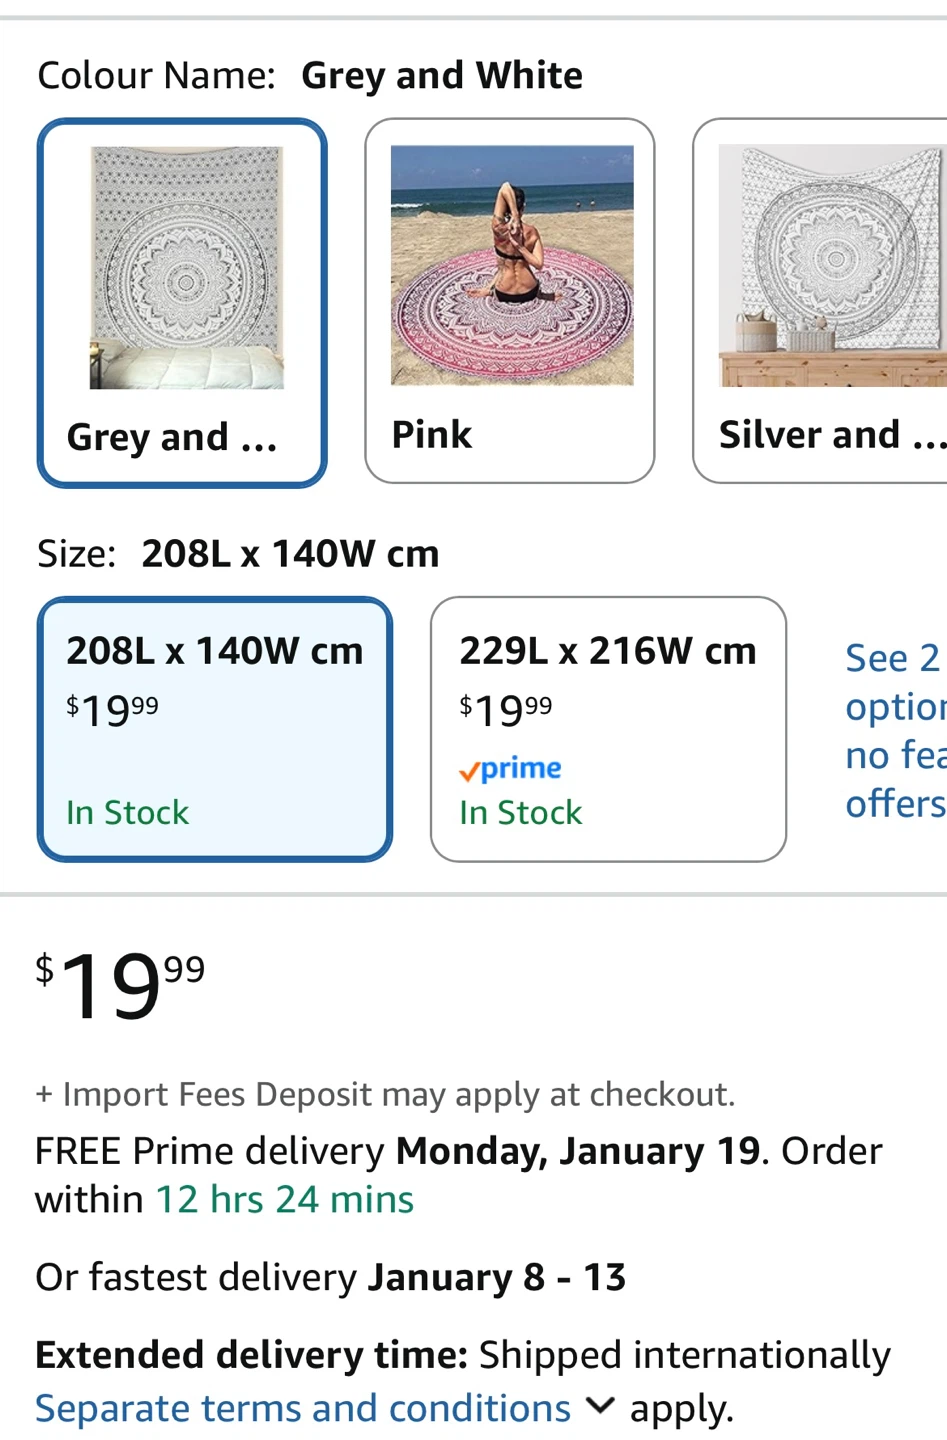Image resolution: width=947 pixels, height=1440 pixels.
Task: Click 'In Stock' under the 208L size
Action: pyautogui.click(x=127, y=812)
